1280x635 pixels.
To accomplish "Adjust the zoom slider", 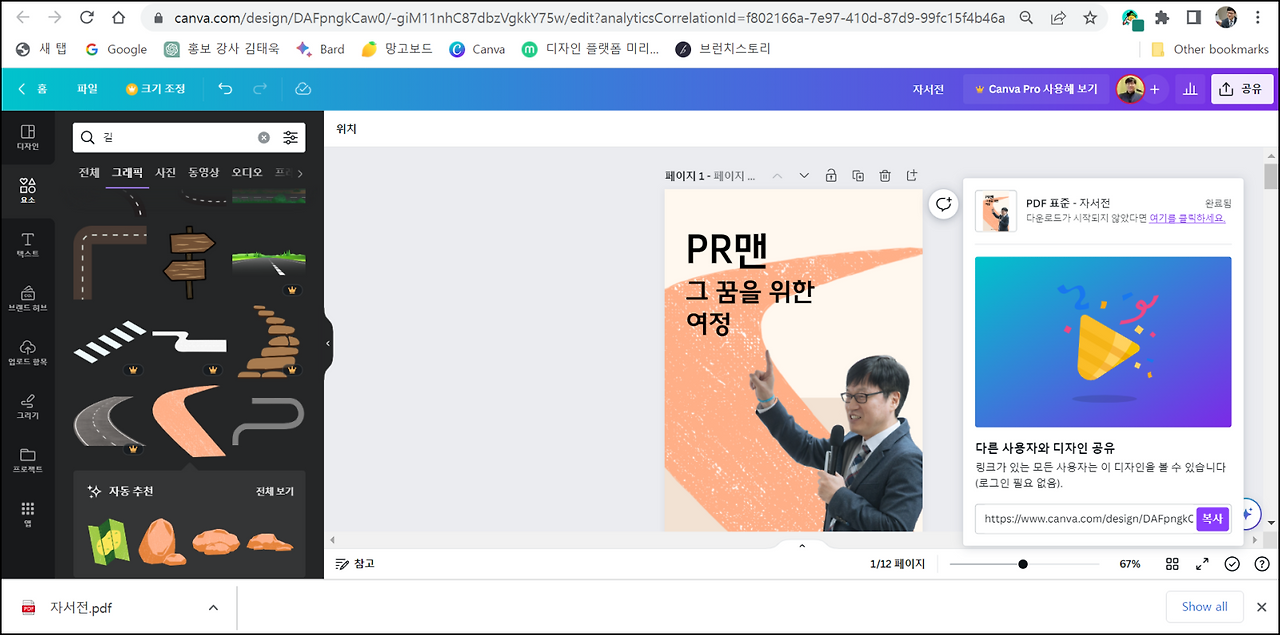I will pos(1022,563).
